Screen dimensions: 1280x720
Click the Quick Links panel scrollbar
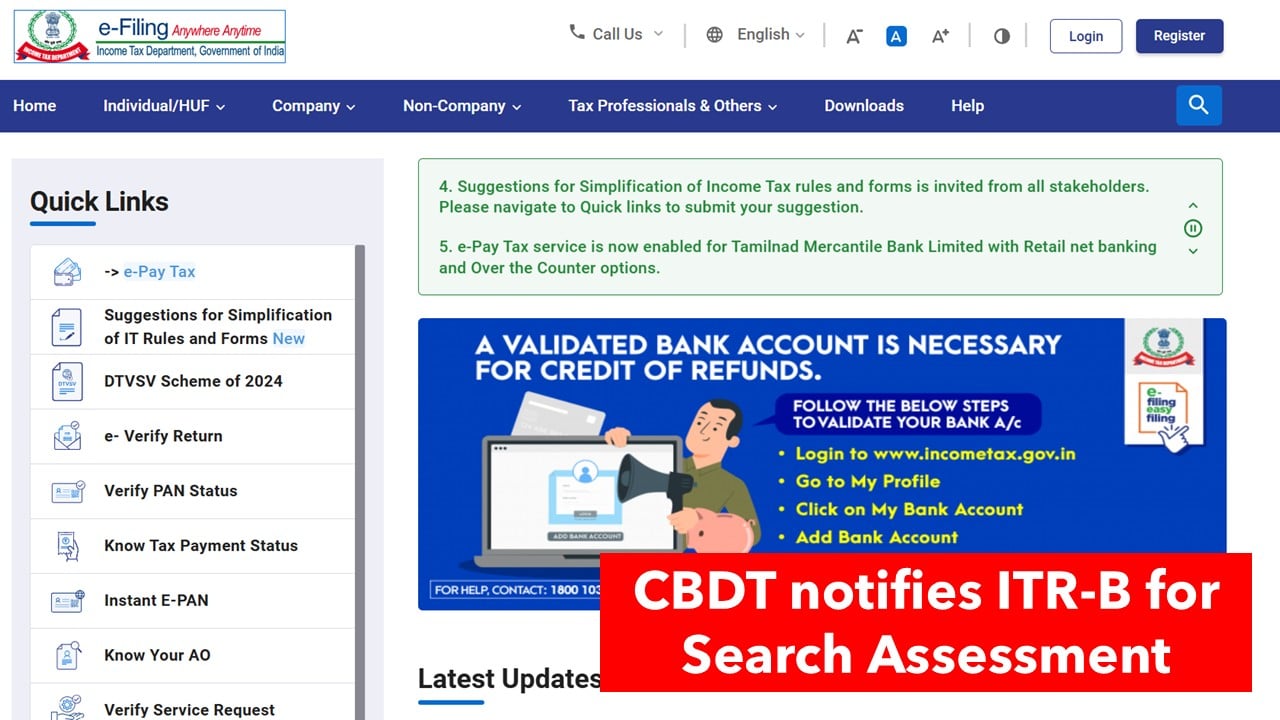pyautogui.click(x=360, y=482)
